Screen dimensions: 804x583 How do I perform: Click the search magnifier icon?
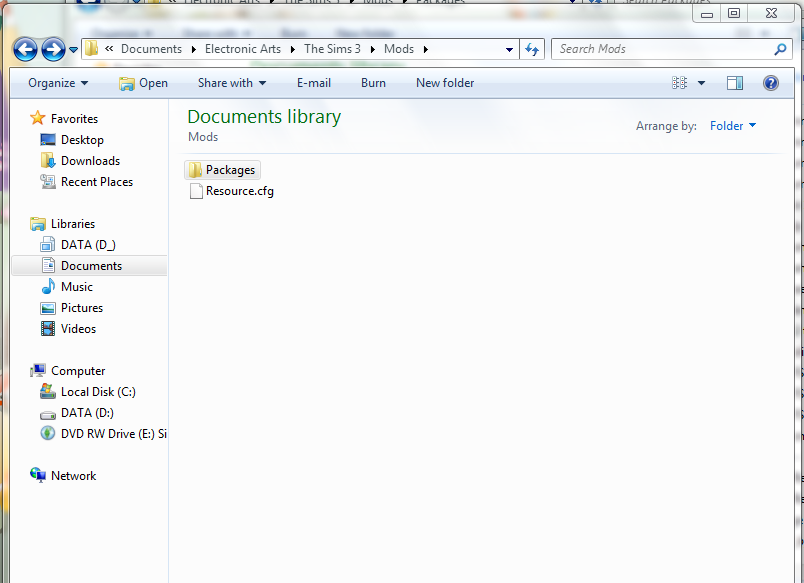click(780, 49)
